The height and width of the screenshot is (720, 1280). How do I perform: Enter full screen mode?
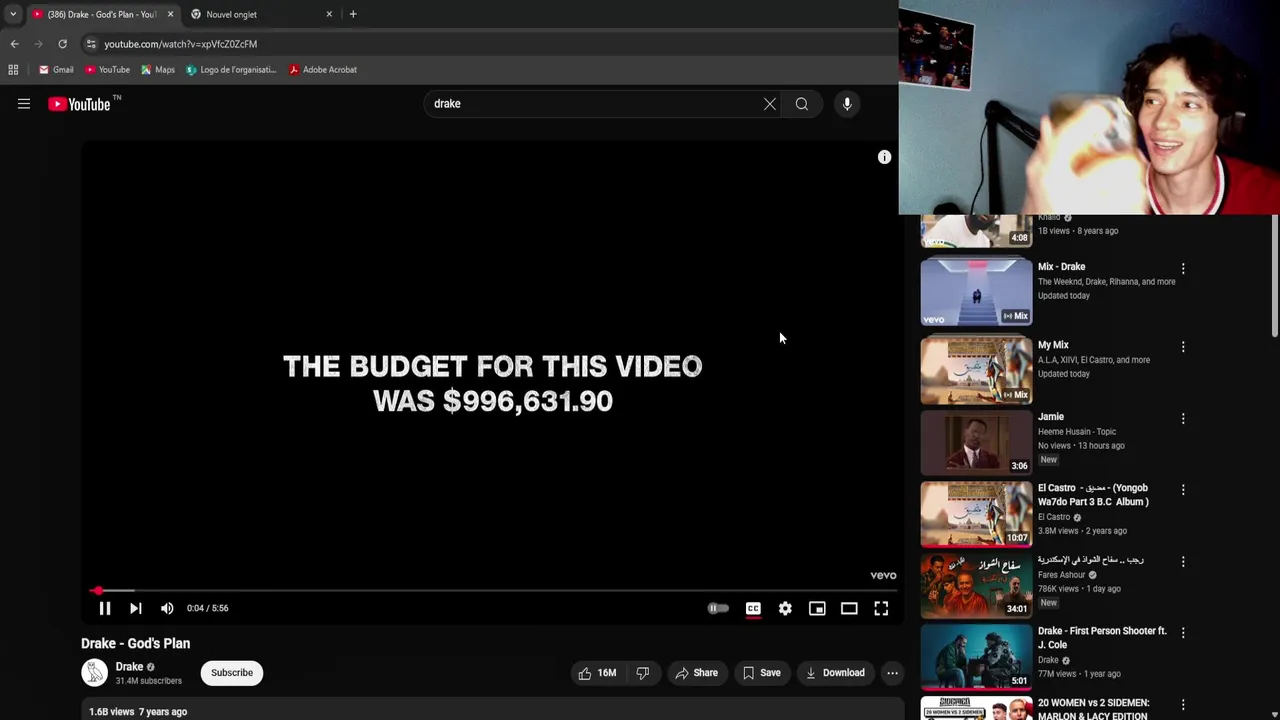point(881,608)
